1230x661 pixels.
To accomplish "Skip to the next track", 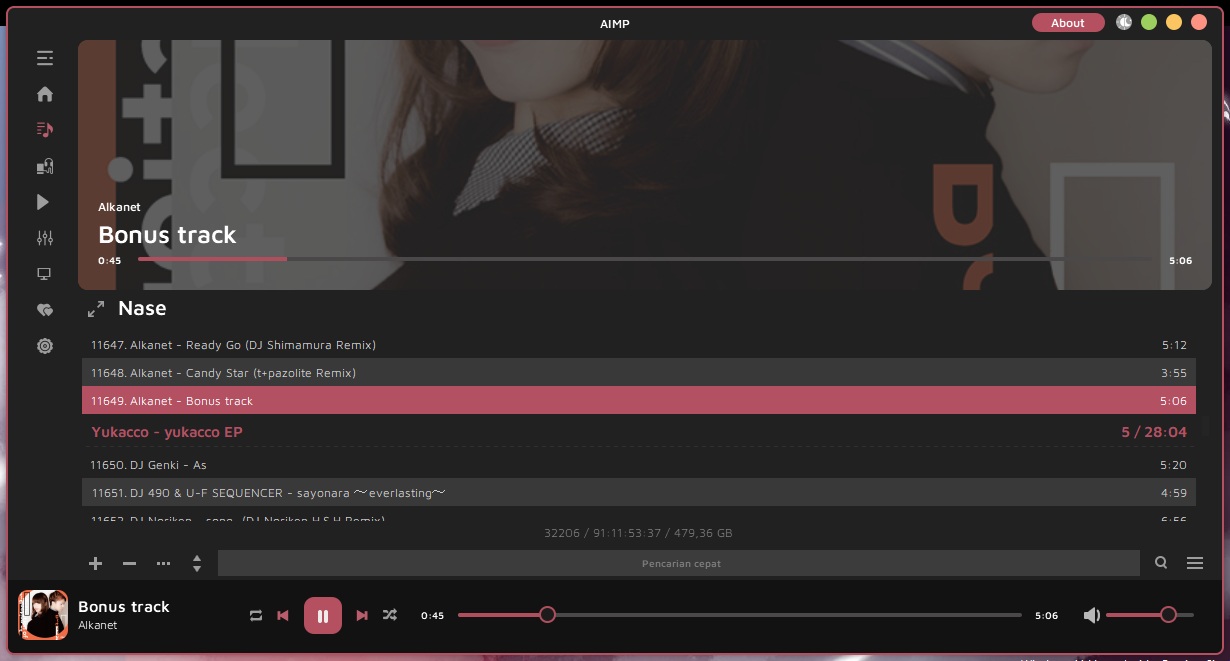I will click(x=362, y=615).
